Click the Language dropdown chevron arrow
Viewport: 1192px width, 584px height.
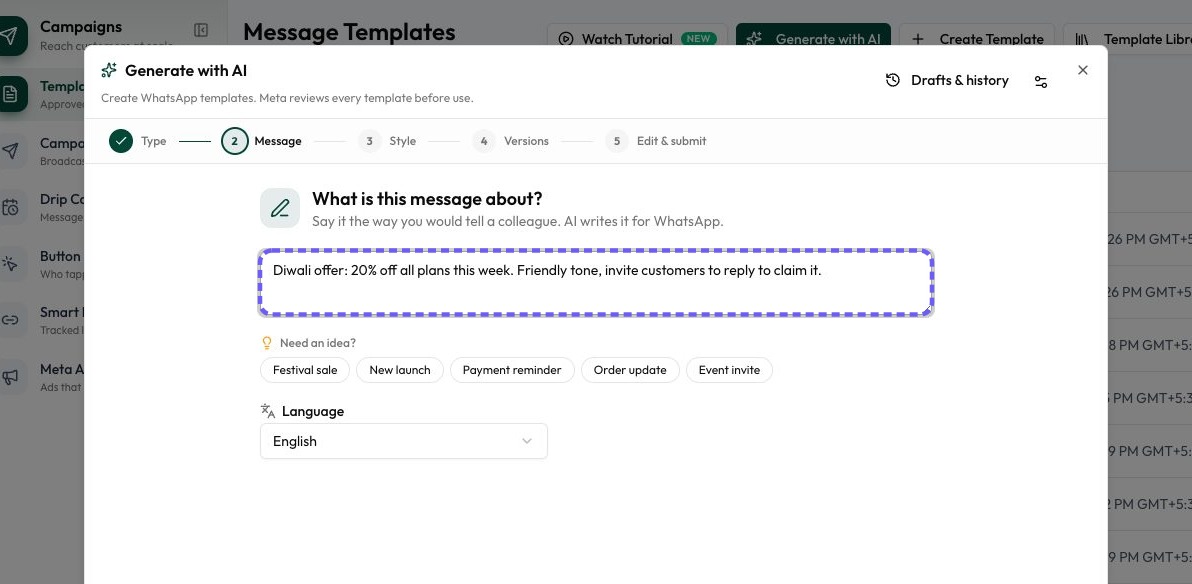[x=527, y=441]
